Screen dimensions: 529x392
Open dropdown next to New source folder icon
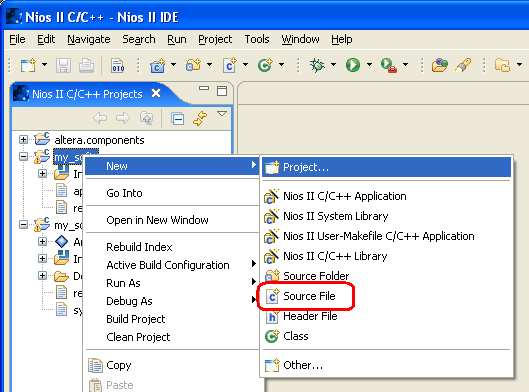click(x=209, y=64)
